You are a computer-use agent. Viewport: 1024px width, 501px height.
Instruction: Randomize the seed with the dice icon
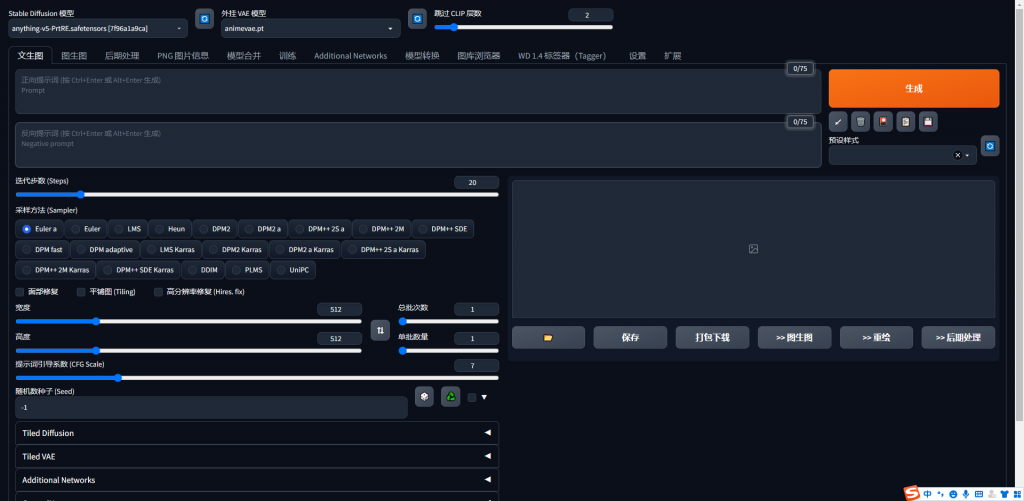click(x=424, y=396)
